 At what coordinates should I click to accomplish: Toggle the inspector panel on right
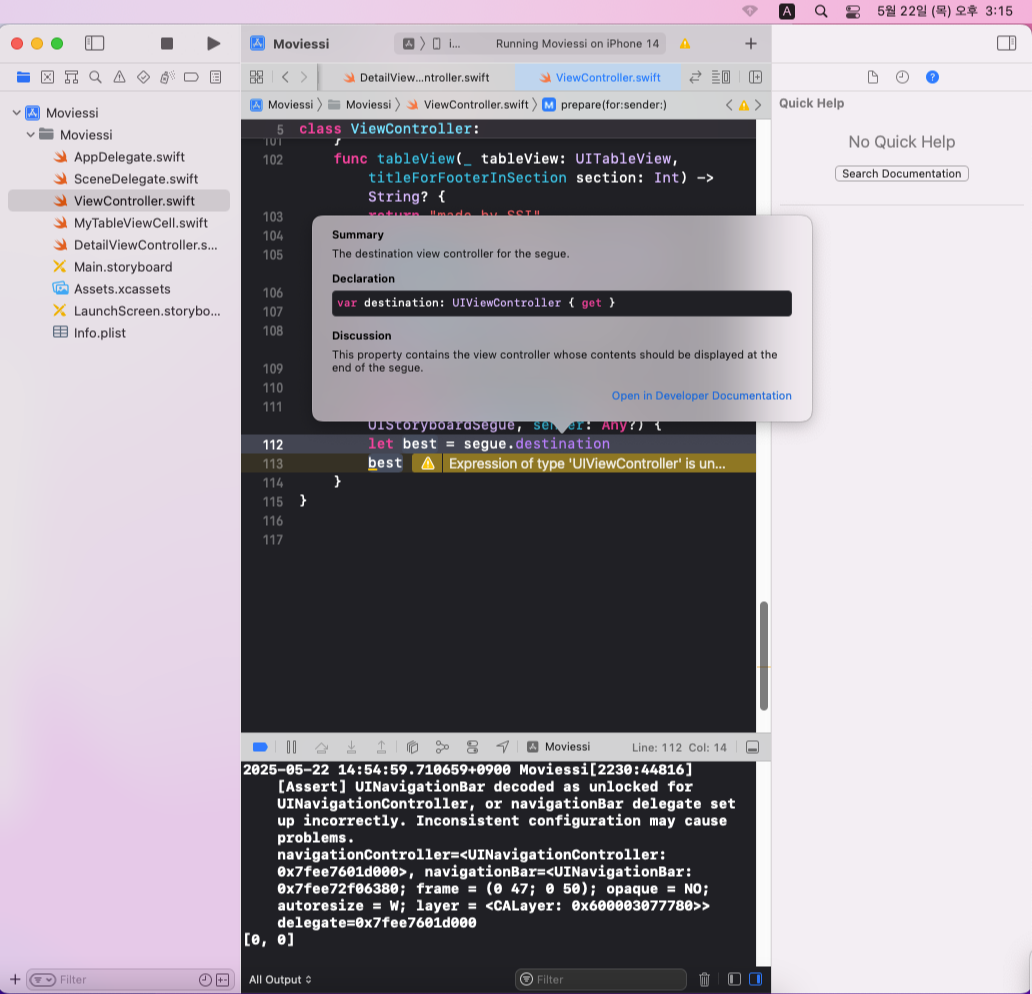(x=1006, y=43)
